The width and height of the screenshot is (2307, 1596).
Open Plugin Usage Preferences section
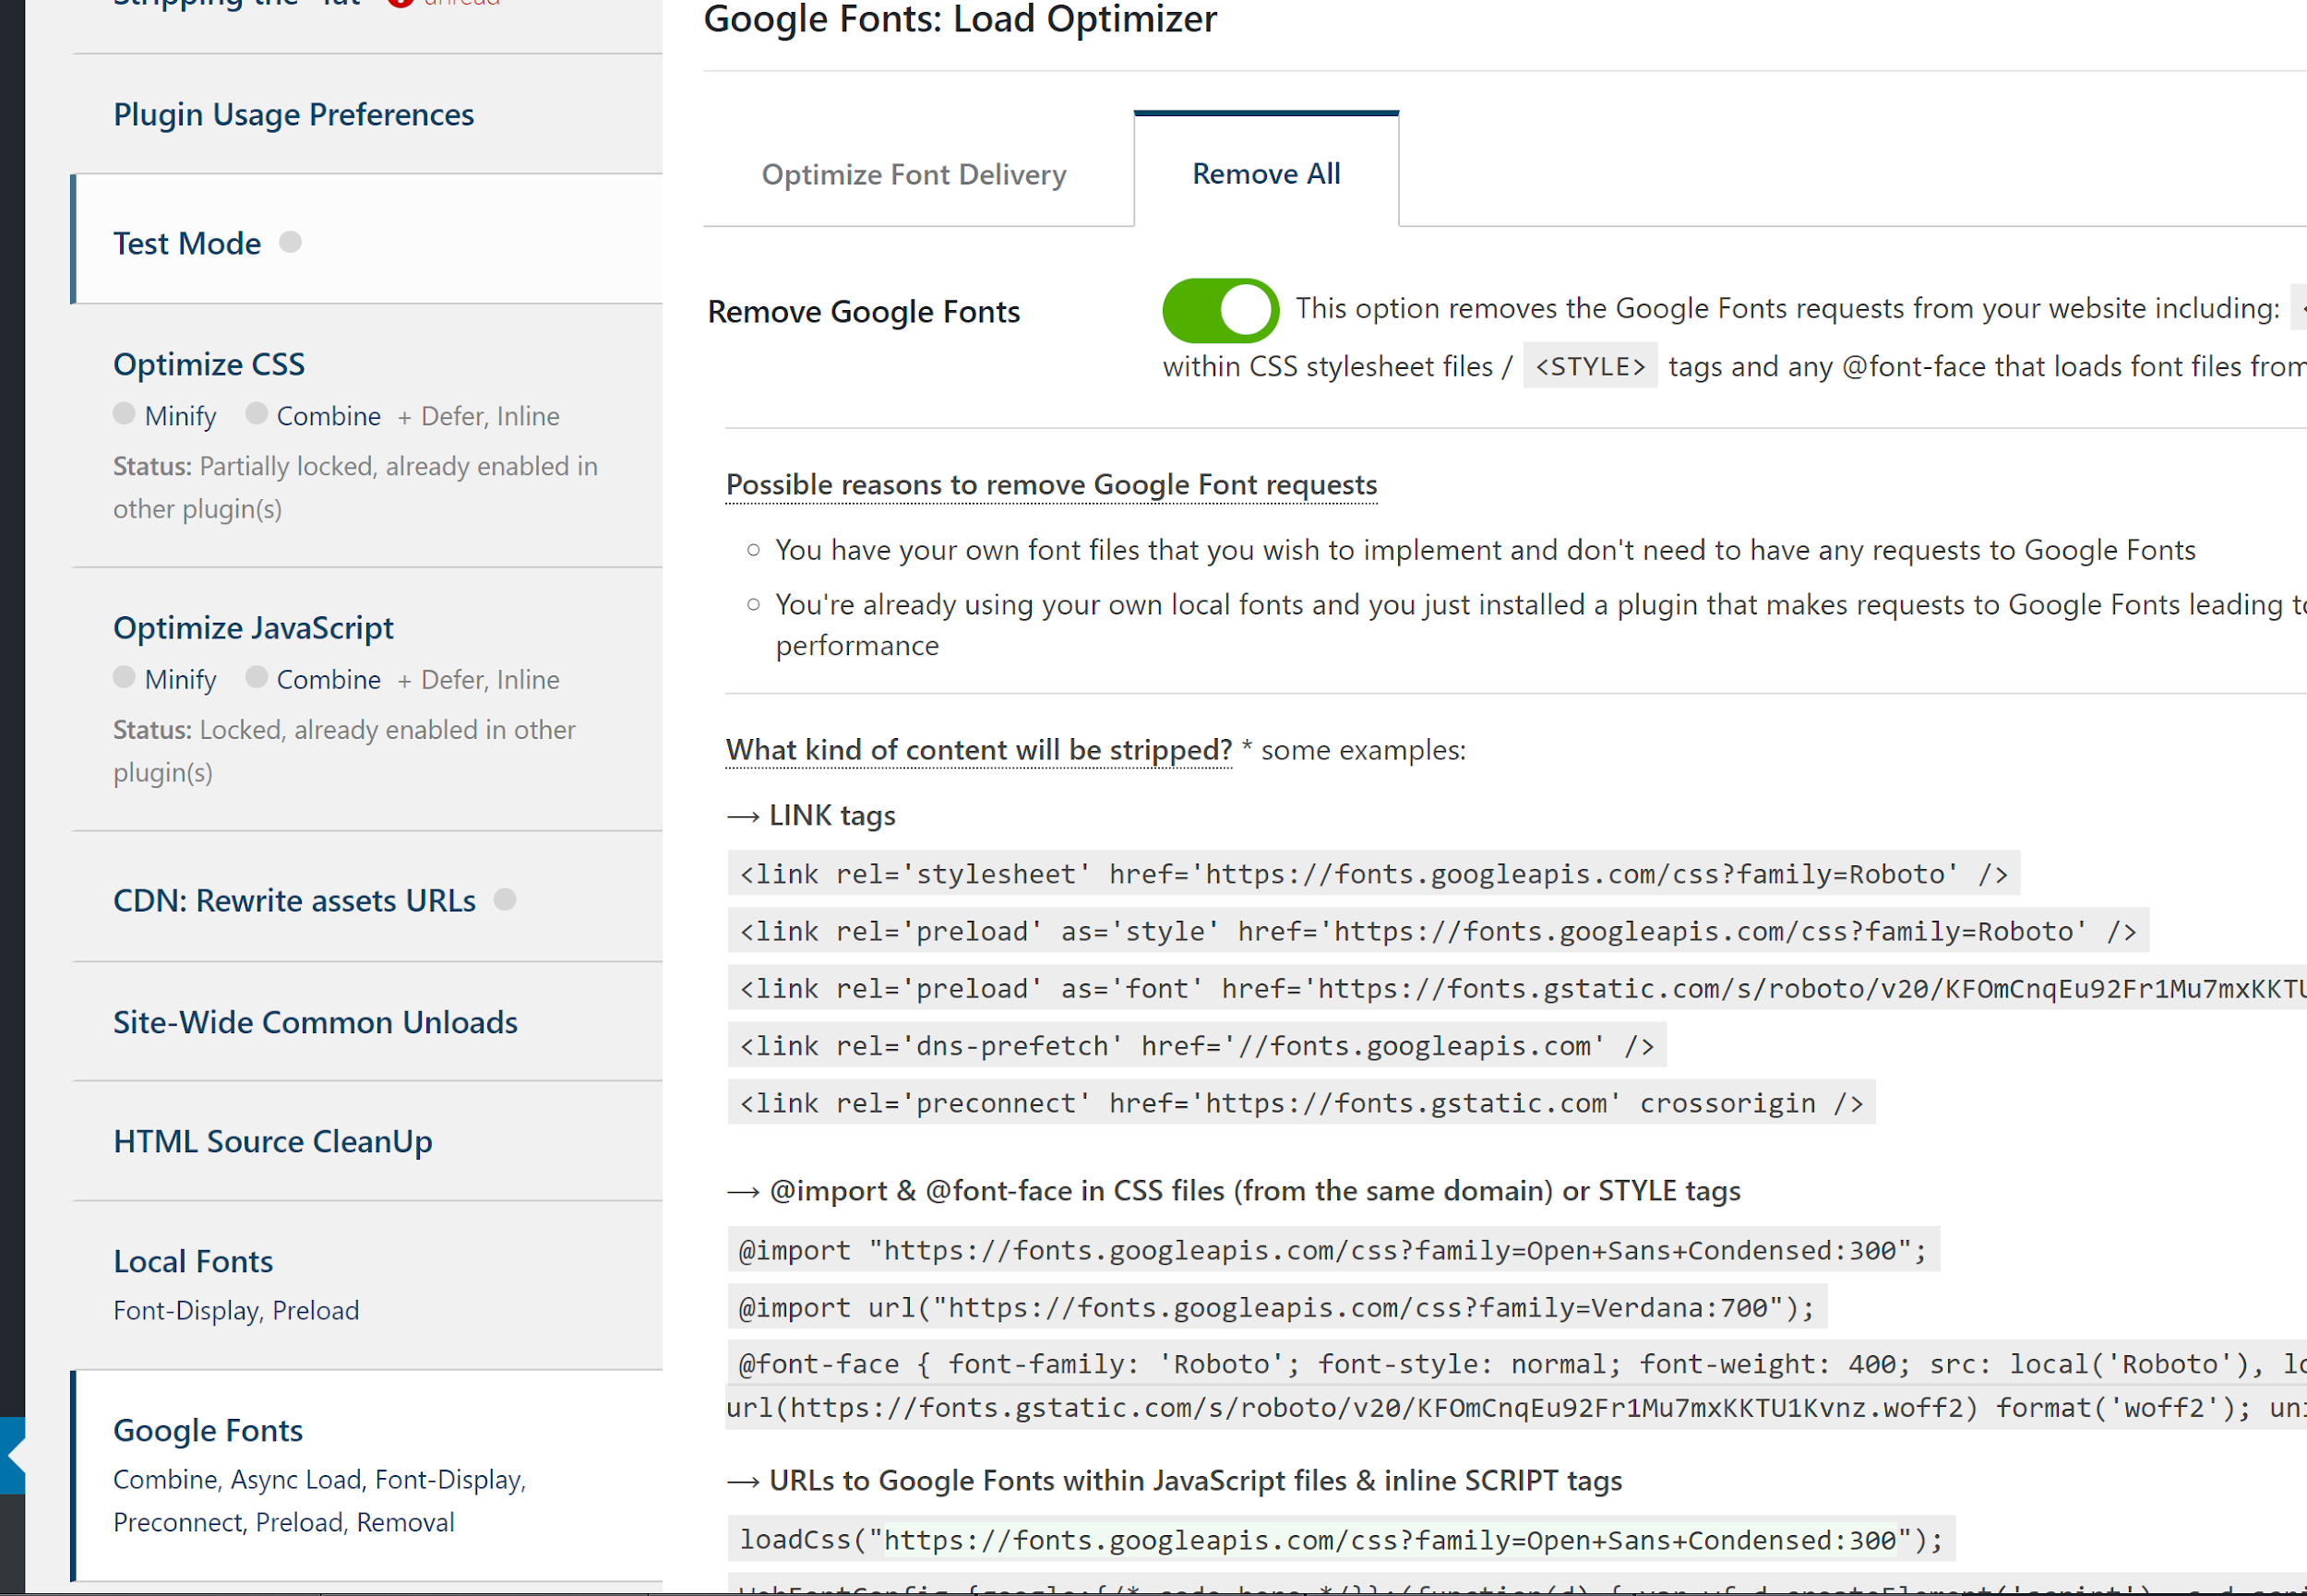pyautogui.click(x=293, y=115)
